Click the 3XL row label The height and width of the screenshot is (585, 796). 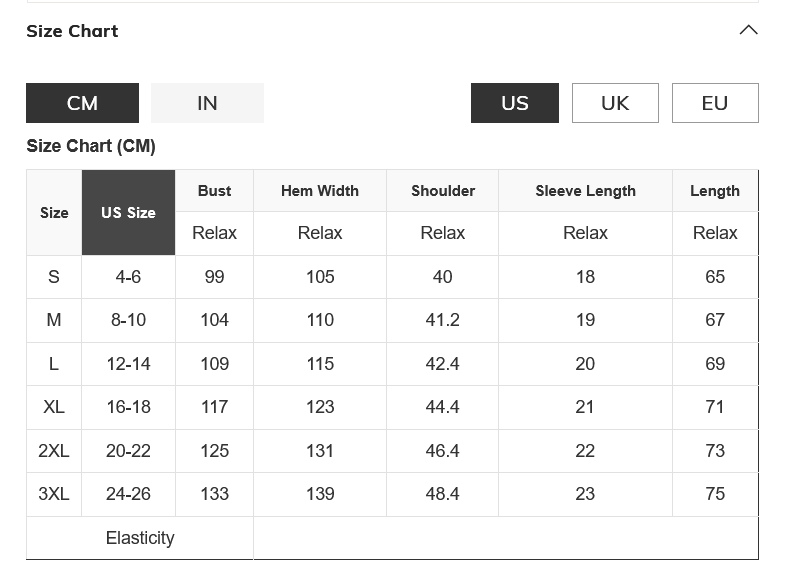pyautogui.click(x=54, y=494)
